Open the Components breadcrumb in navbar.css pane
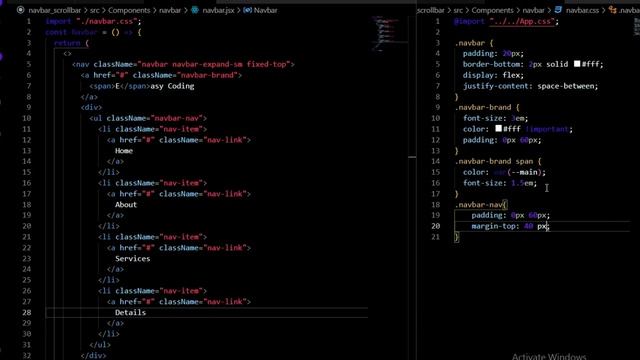Viewport: 640px width, 360px height. (492, 11)
